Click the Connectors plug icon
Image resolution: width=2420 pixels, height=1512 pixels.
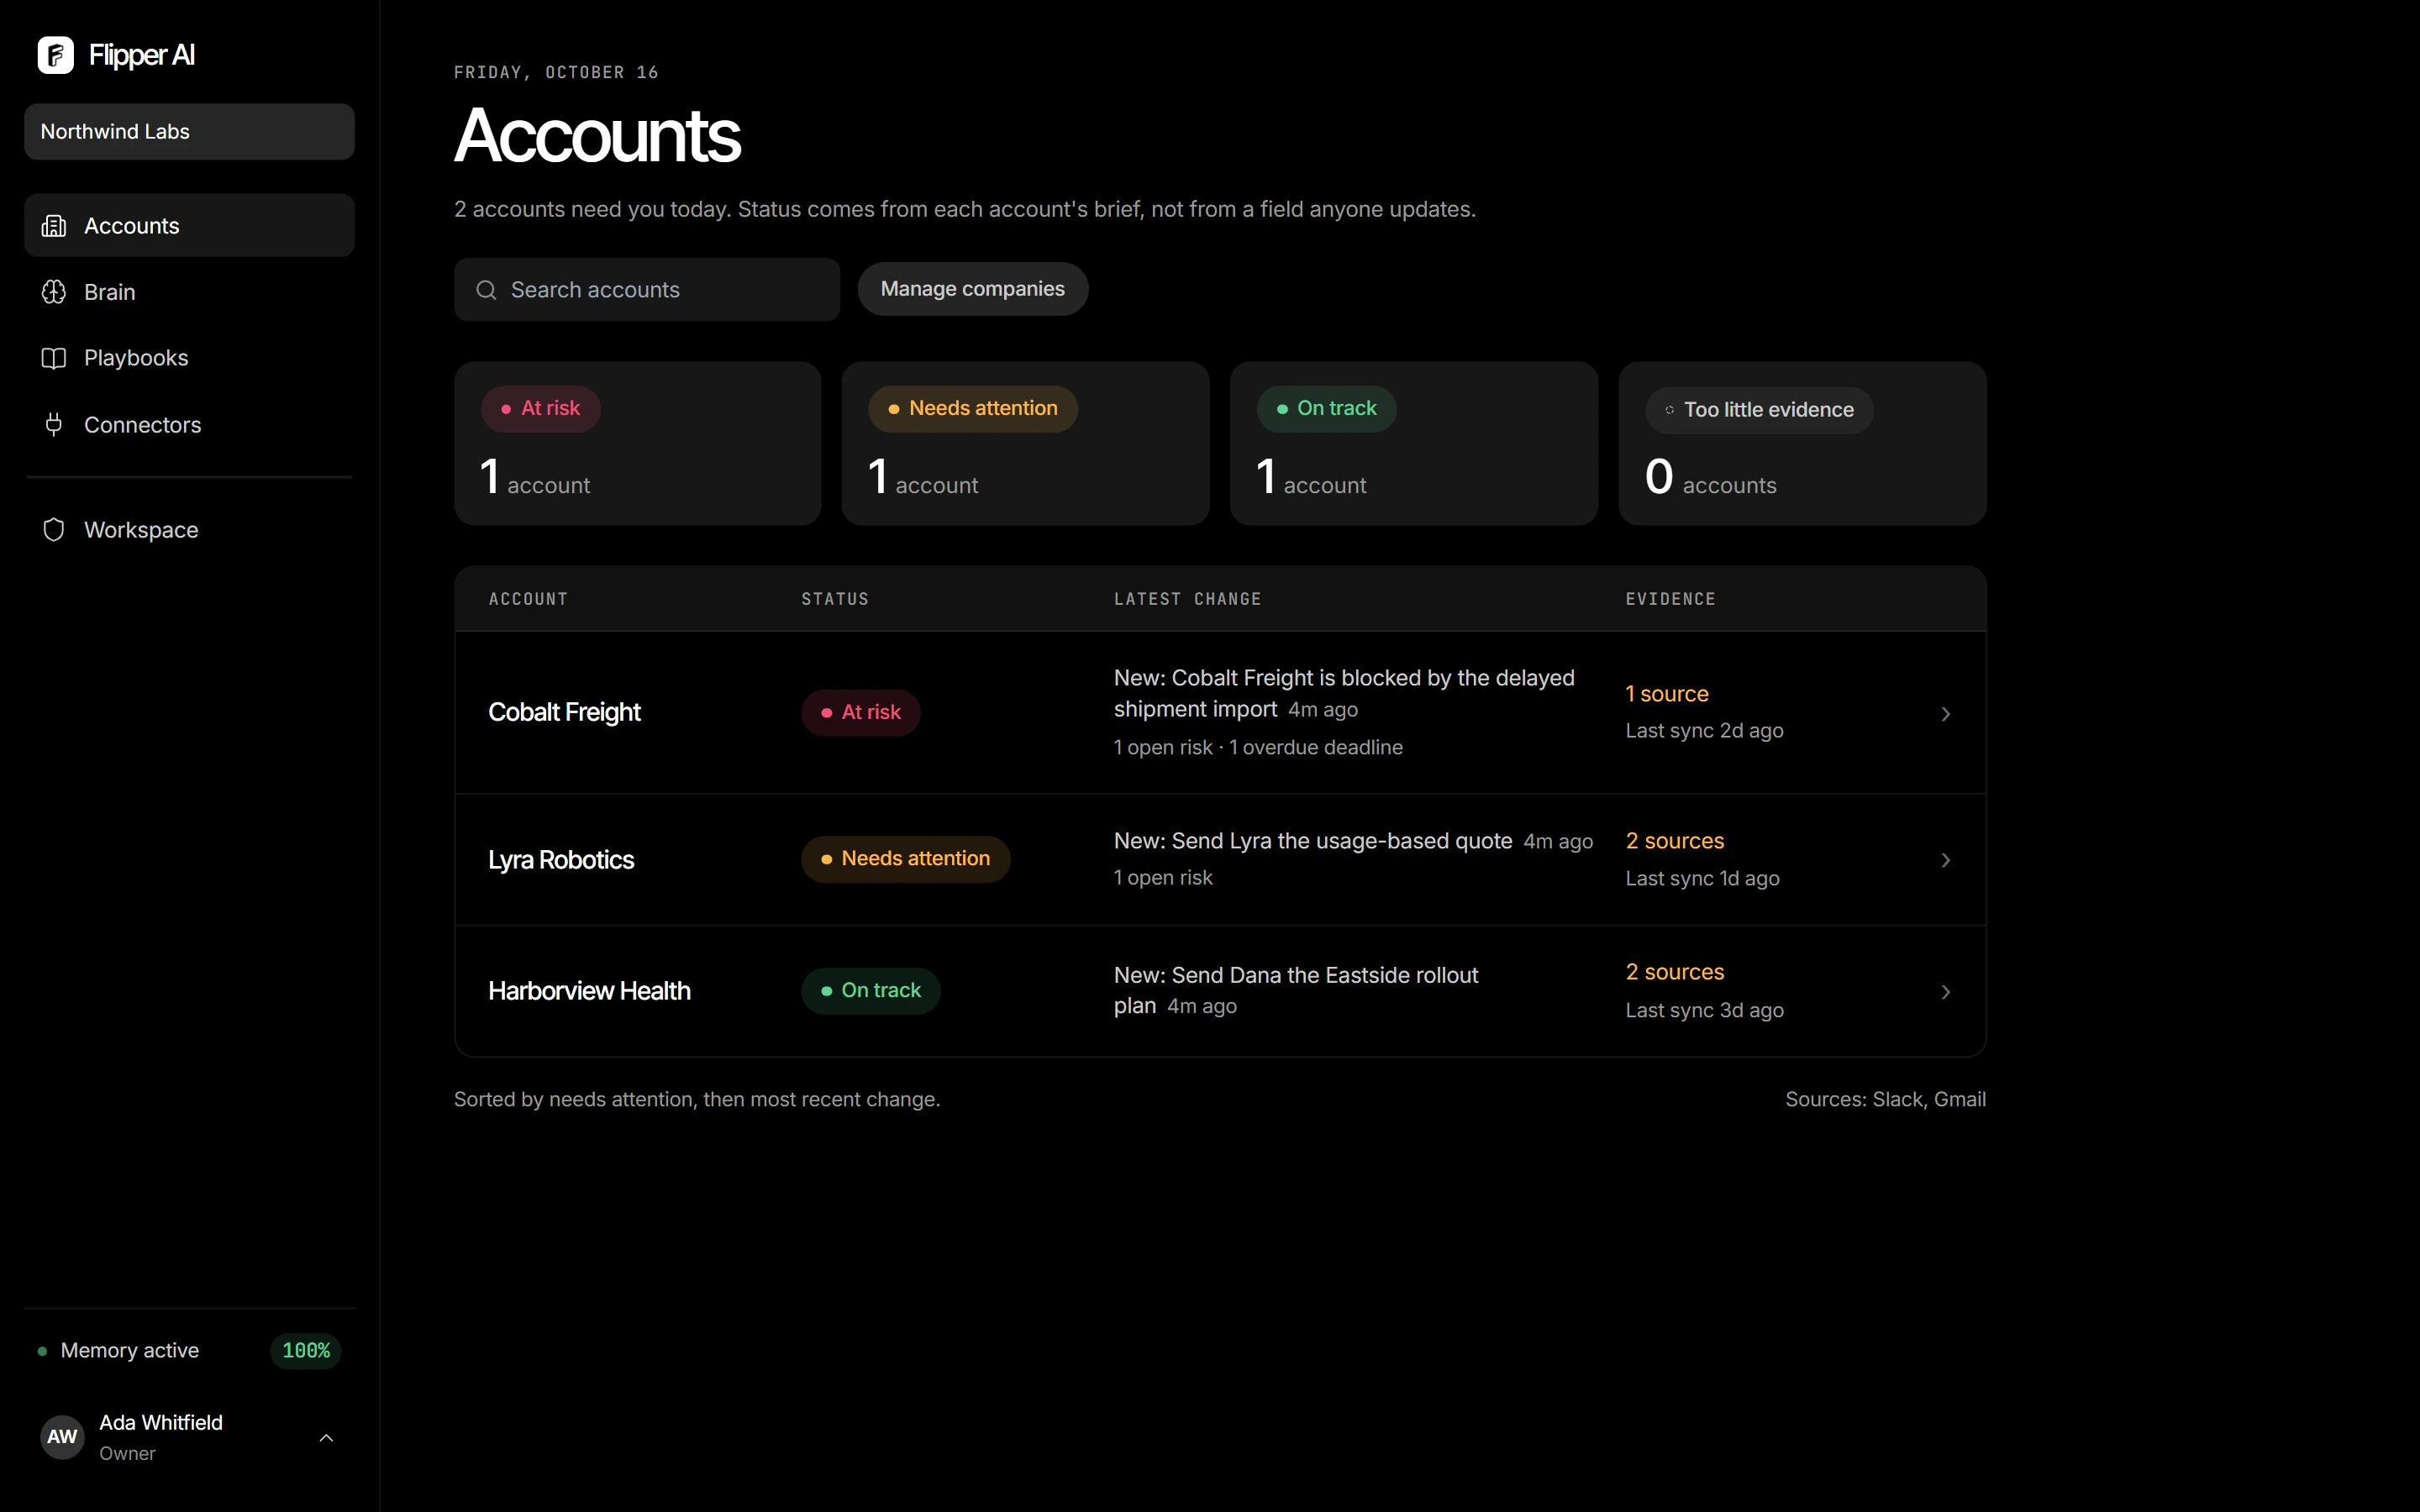(x=54, y=424)
